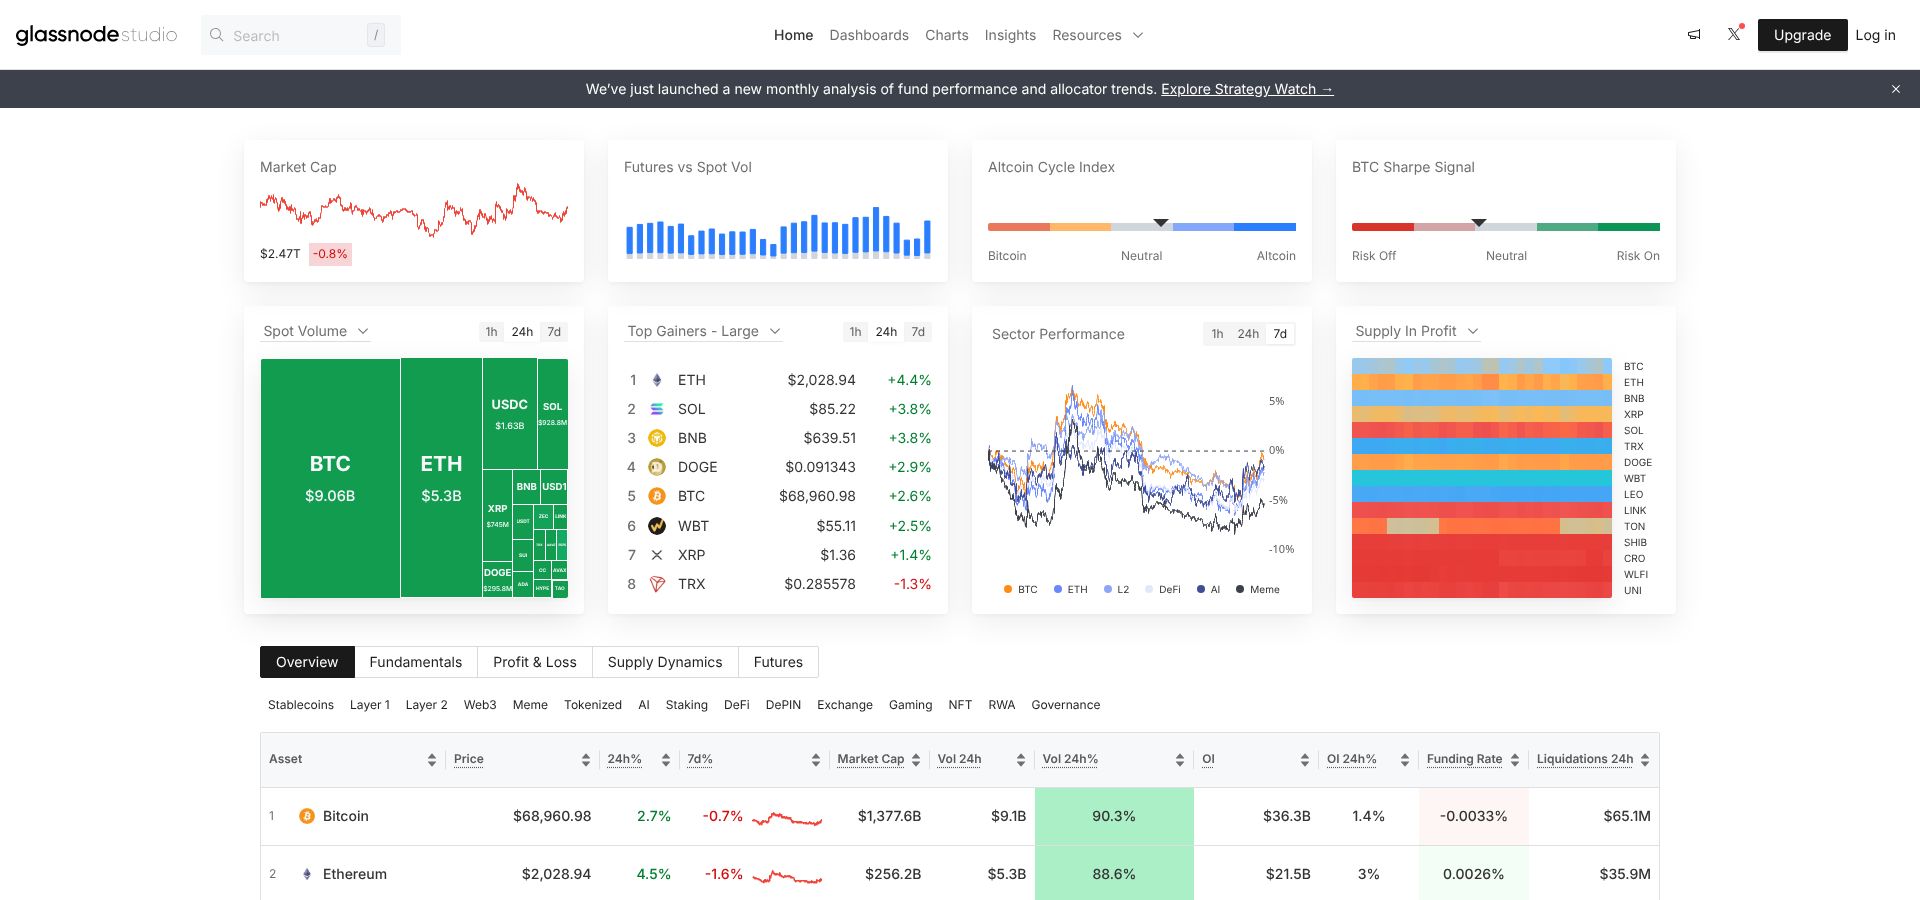
Task: Click the Altcoin Cycle Index gauge bar
Action: point(1141,227)
